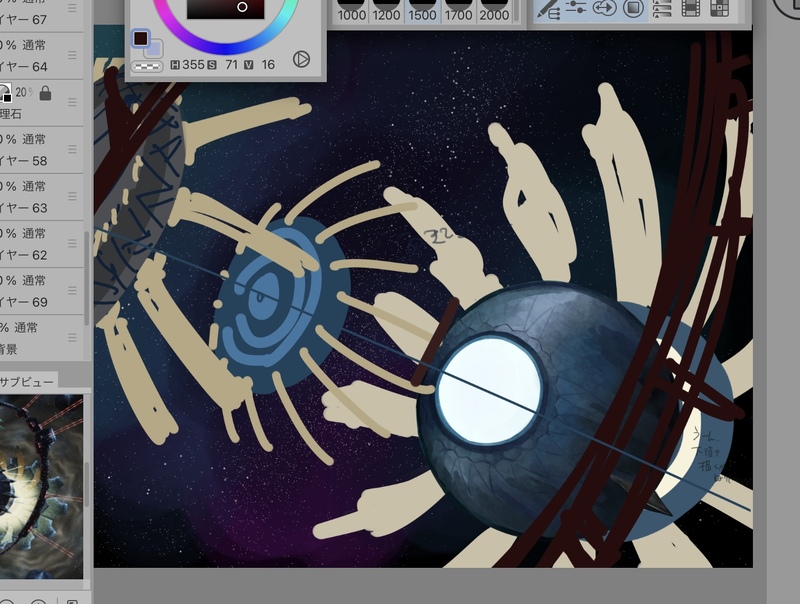Select layer レイヤー 69
This screenshot has height=604, width=800.
(41, 291)
